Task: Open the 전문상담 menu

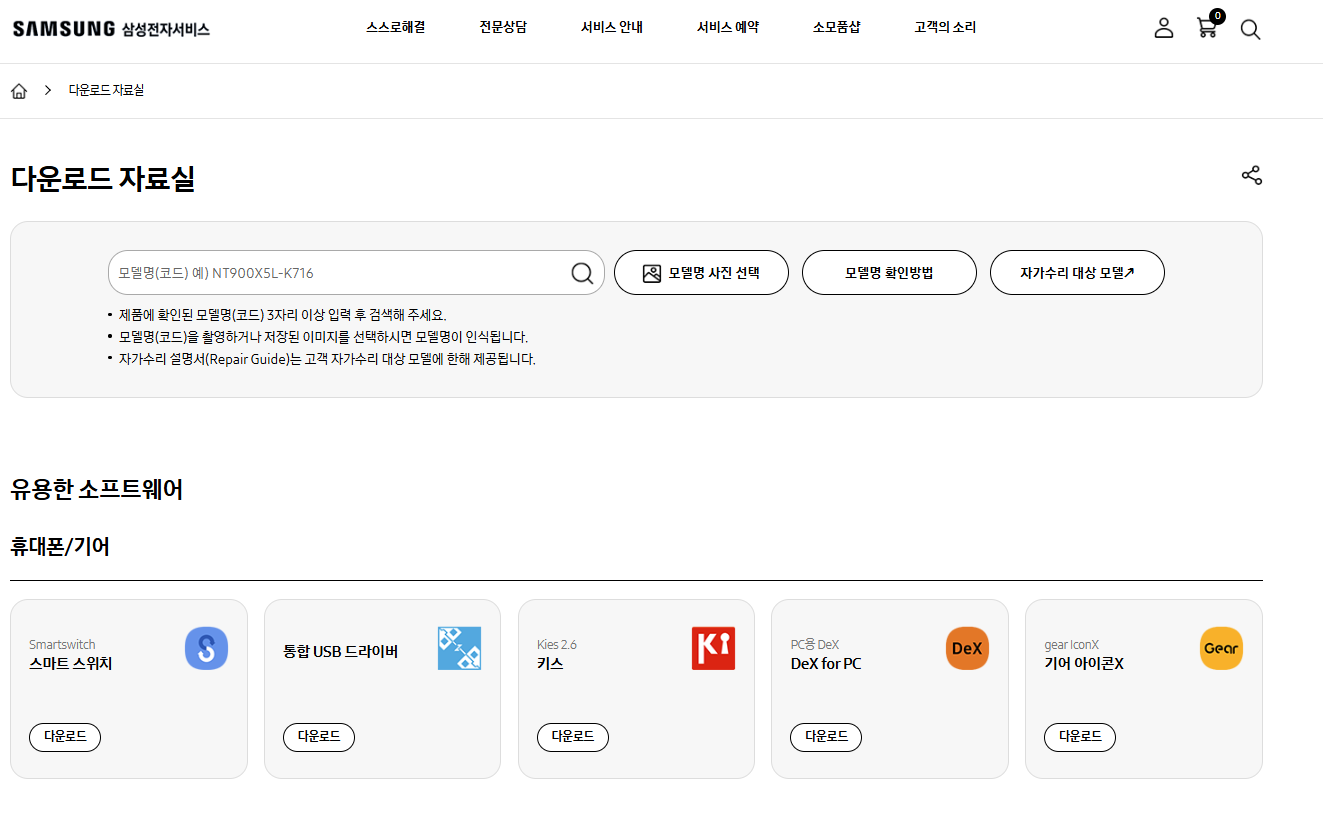Action: (x=503, y=28)
